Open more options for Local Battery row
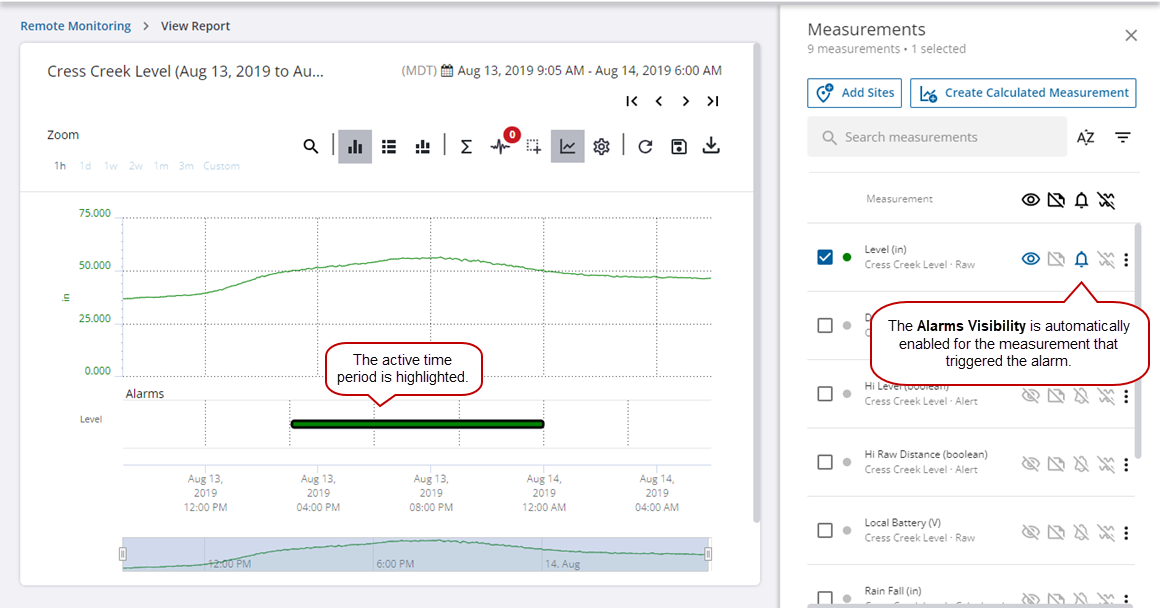The height and width of the screenshot is (608, 1160). coord(1126,532)
